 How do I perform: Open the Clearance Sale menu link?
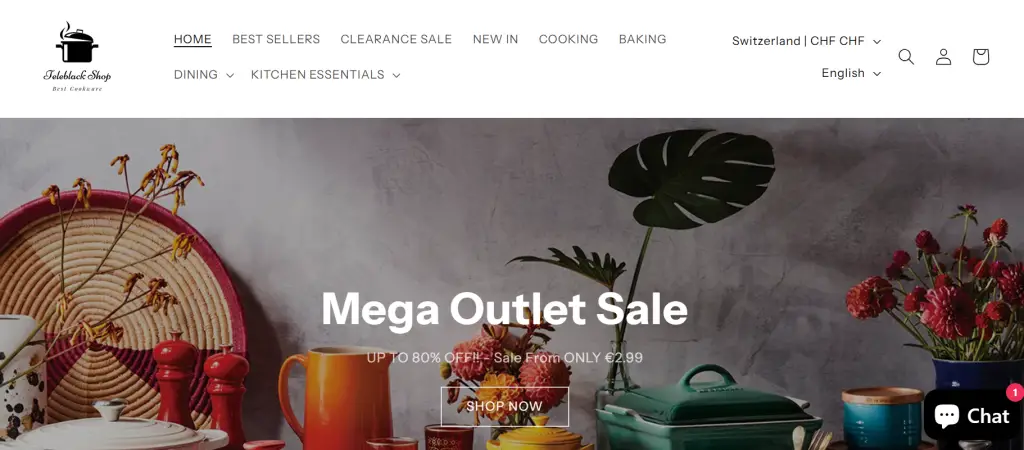pyautogui.click(x=396, y=39)
